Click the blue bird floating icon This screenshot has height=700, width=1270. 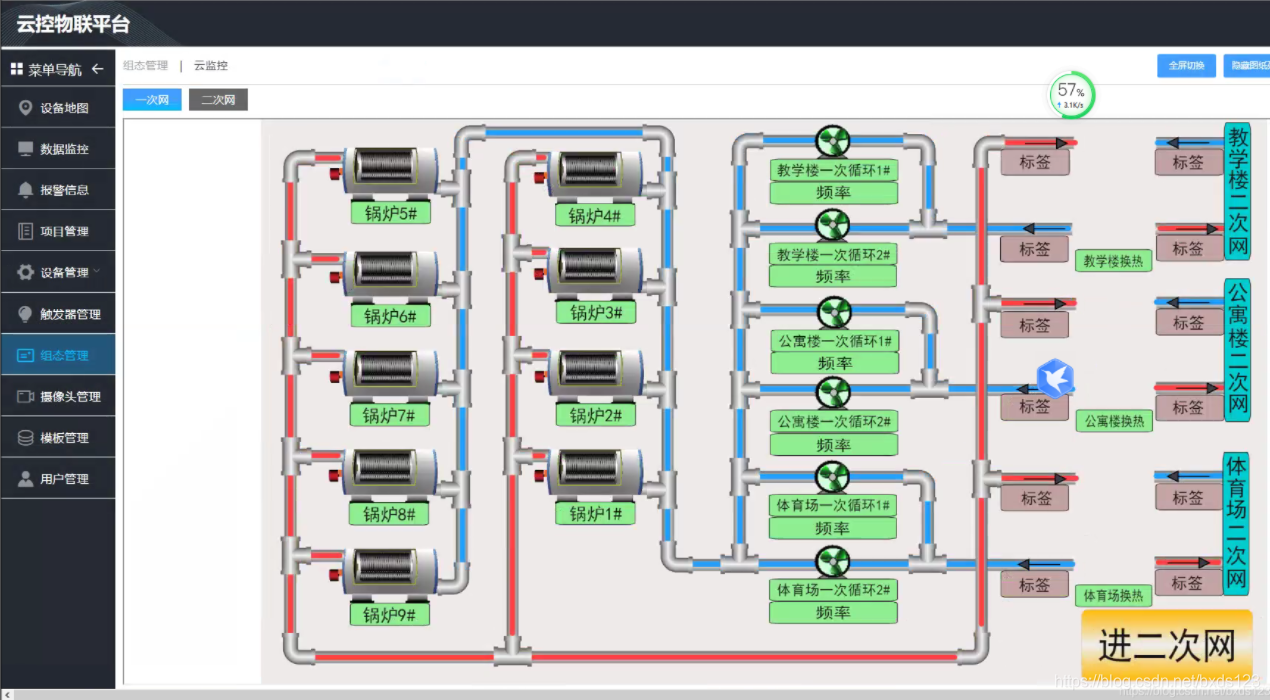pyautogui.click(x=1054, y=377)
